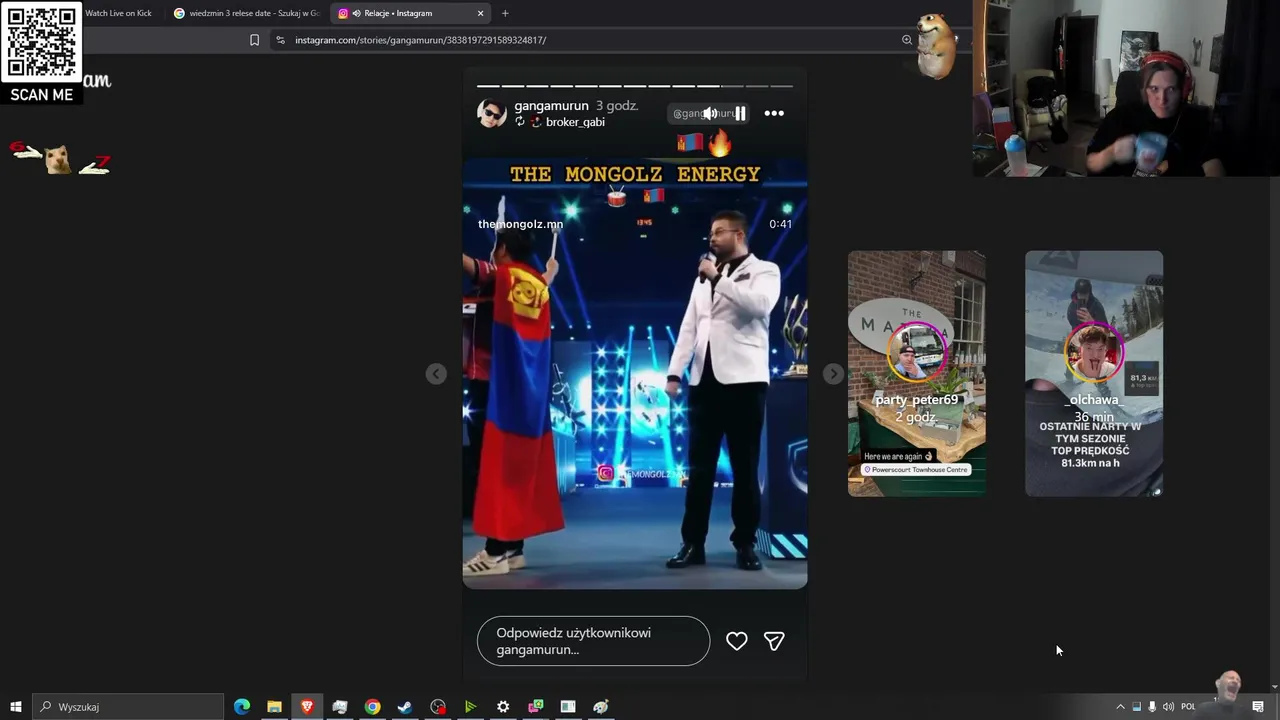
Task: Like the story with heart icon
Action: pyautogui.click(x=736, y=641)
